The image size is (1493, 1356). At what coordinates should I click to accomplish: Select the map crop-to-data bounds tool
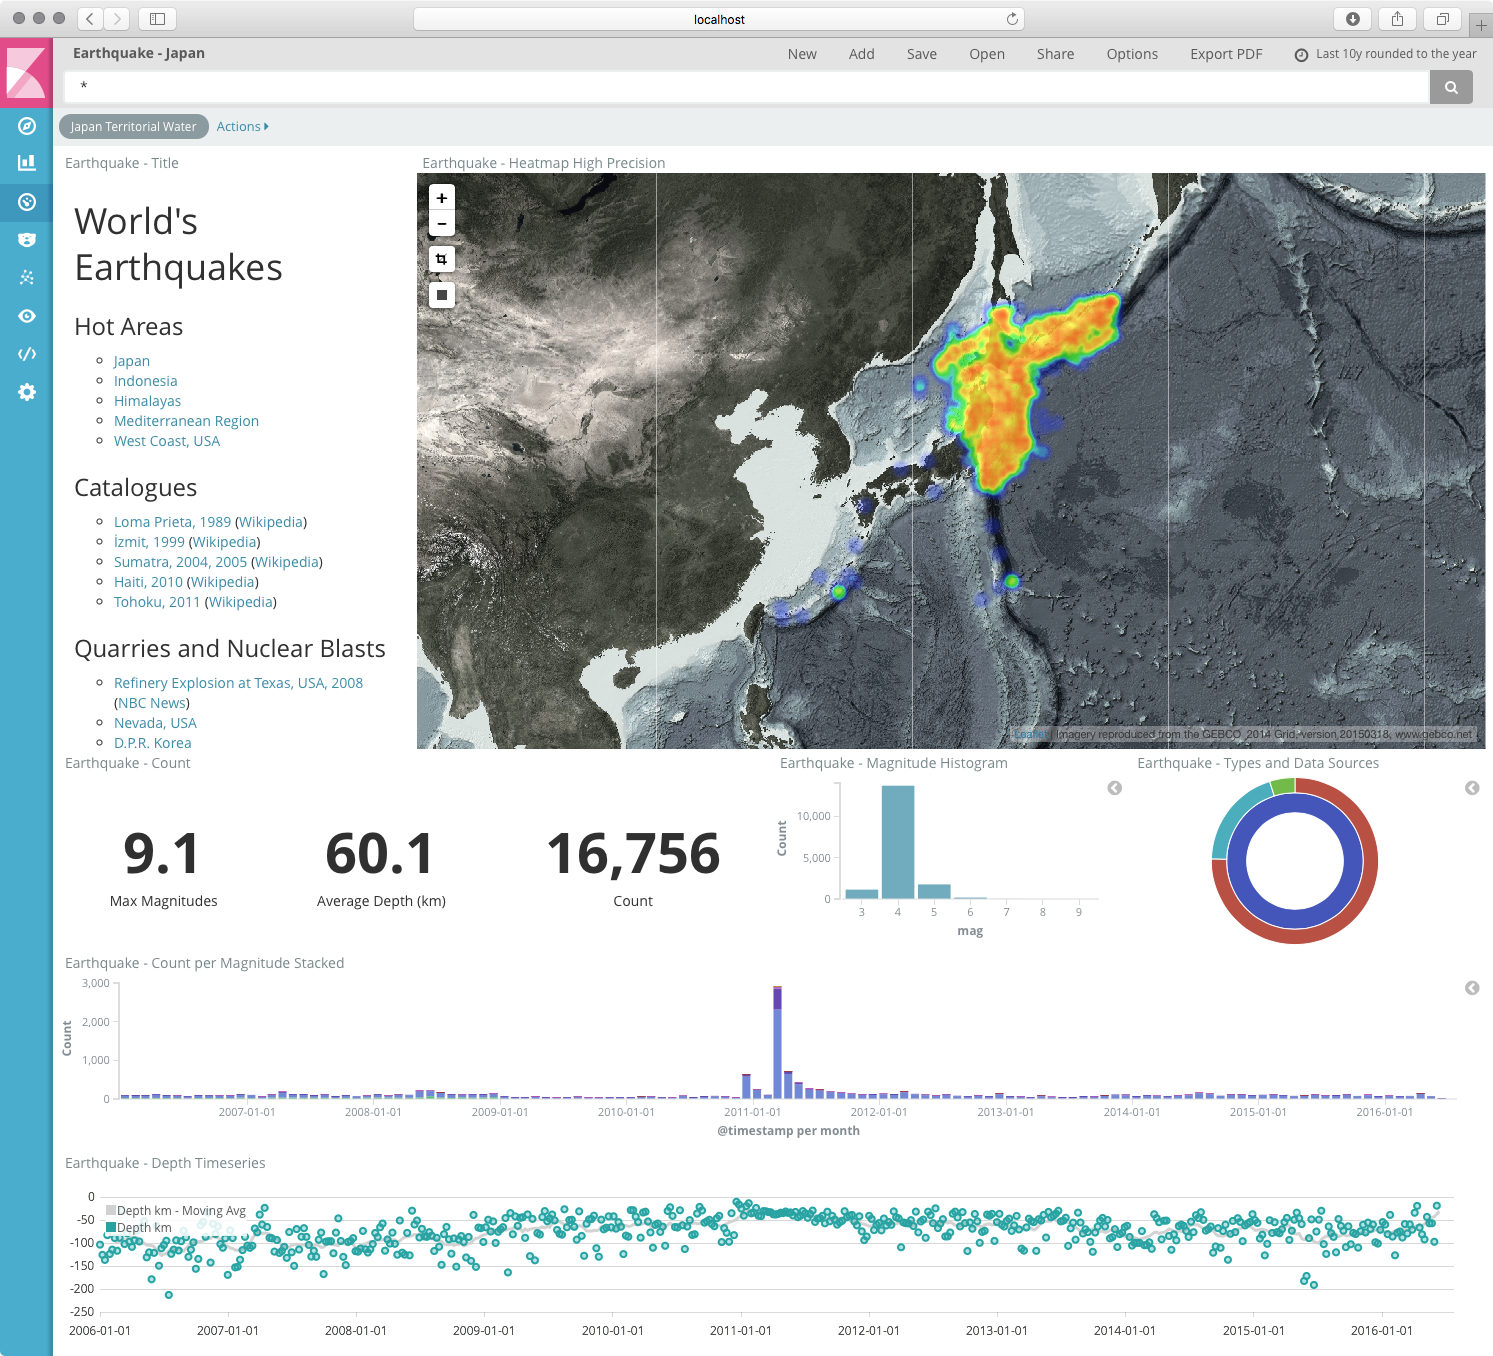pyautogui.click(x=442, y=259)
